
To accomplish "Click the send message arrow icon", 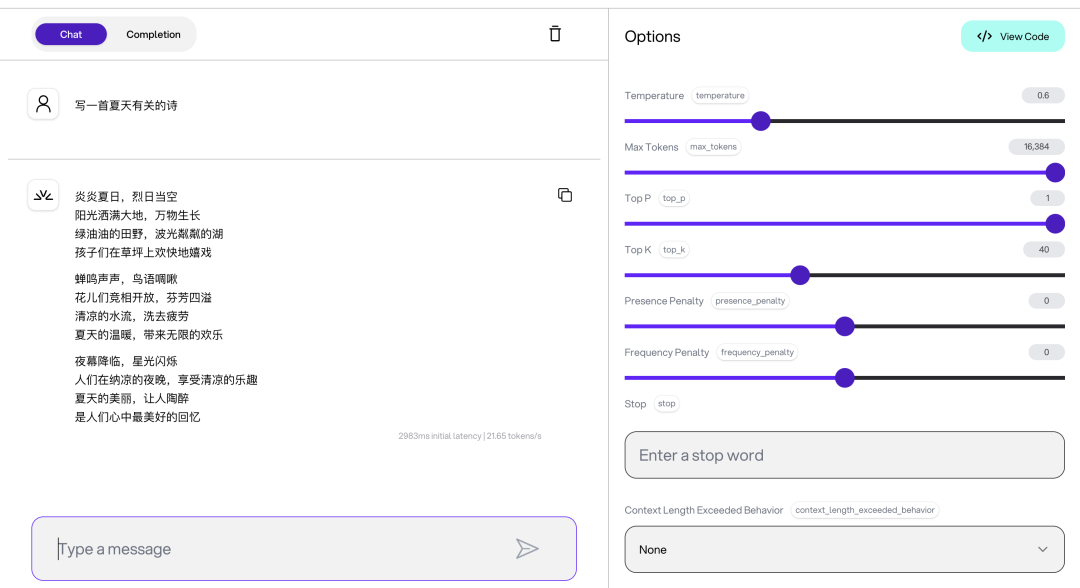I will pos(527,548).
